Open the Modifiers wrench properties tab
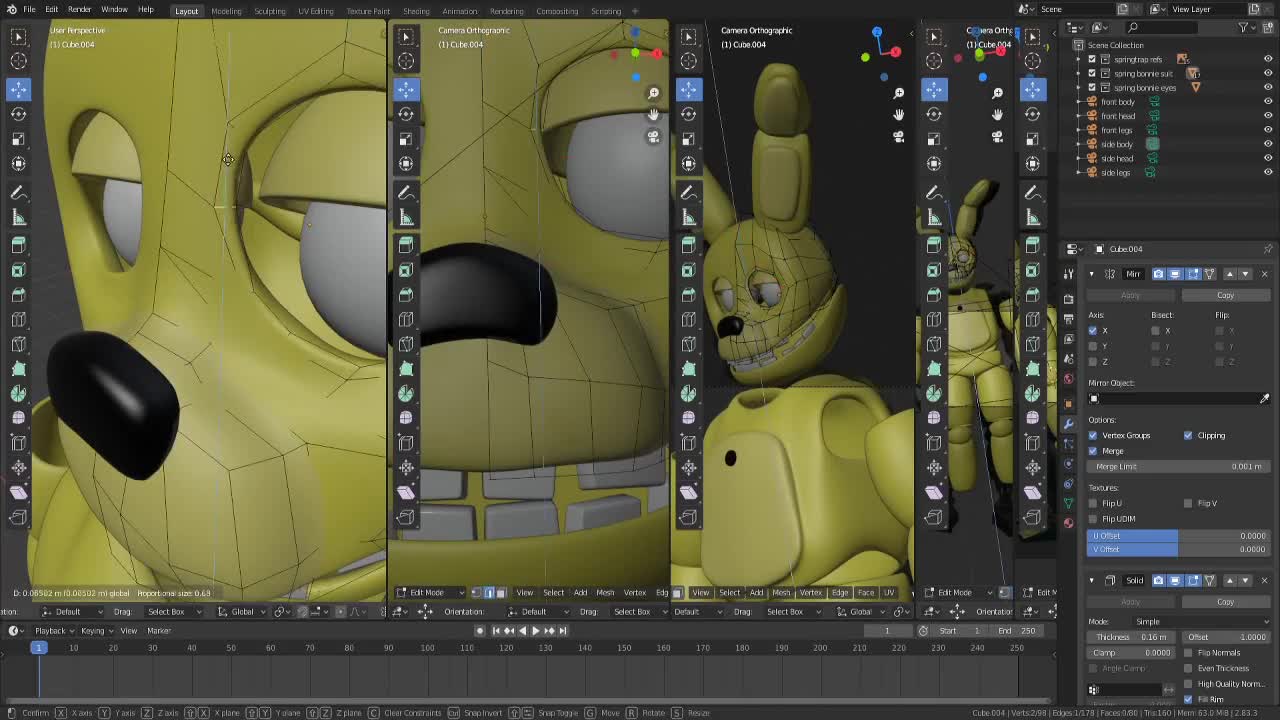 pos(1068,423)
